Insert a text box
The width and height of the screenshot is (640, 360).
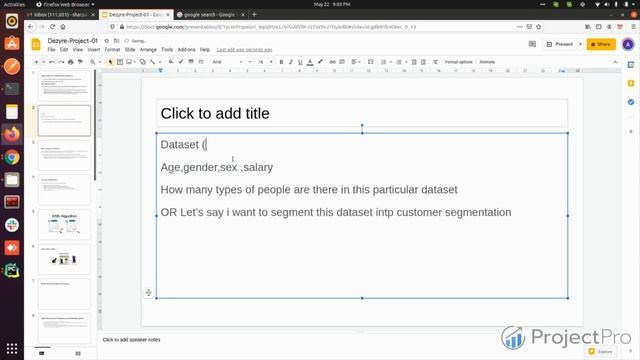[120, 62]
